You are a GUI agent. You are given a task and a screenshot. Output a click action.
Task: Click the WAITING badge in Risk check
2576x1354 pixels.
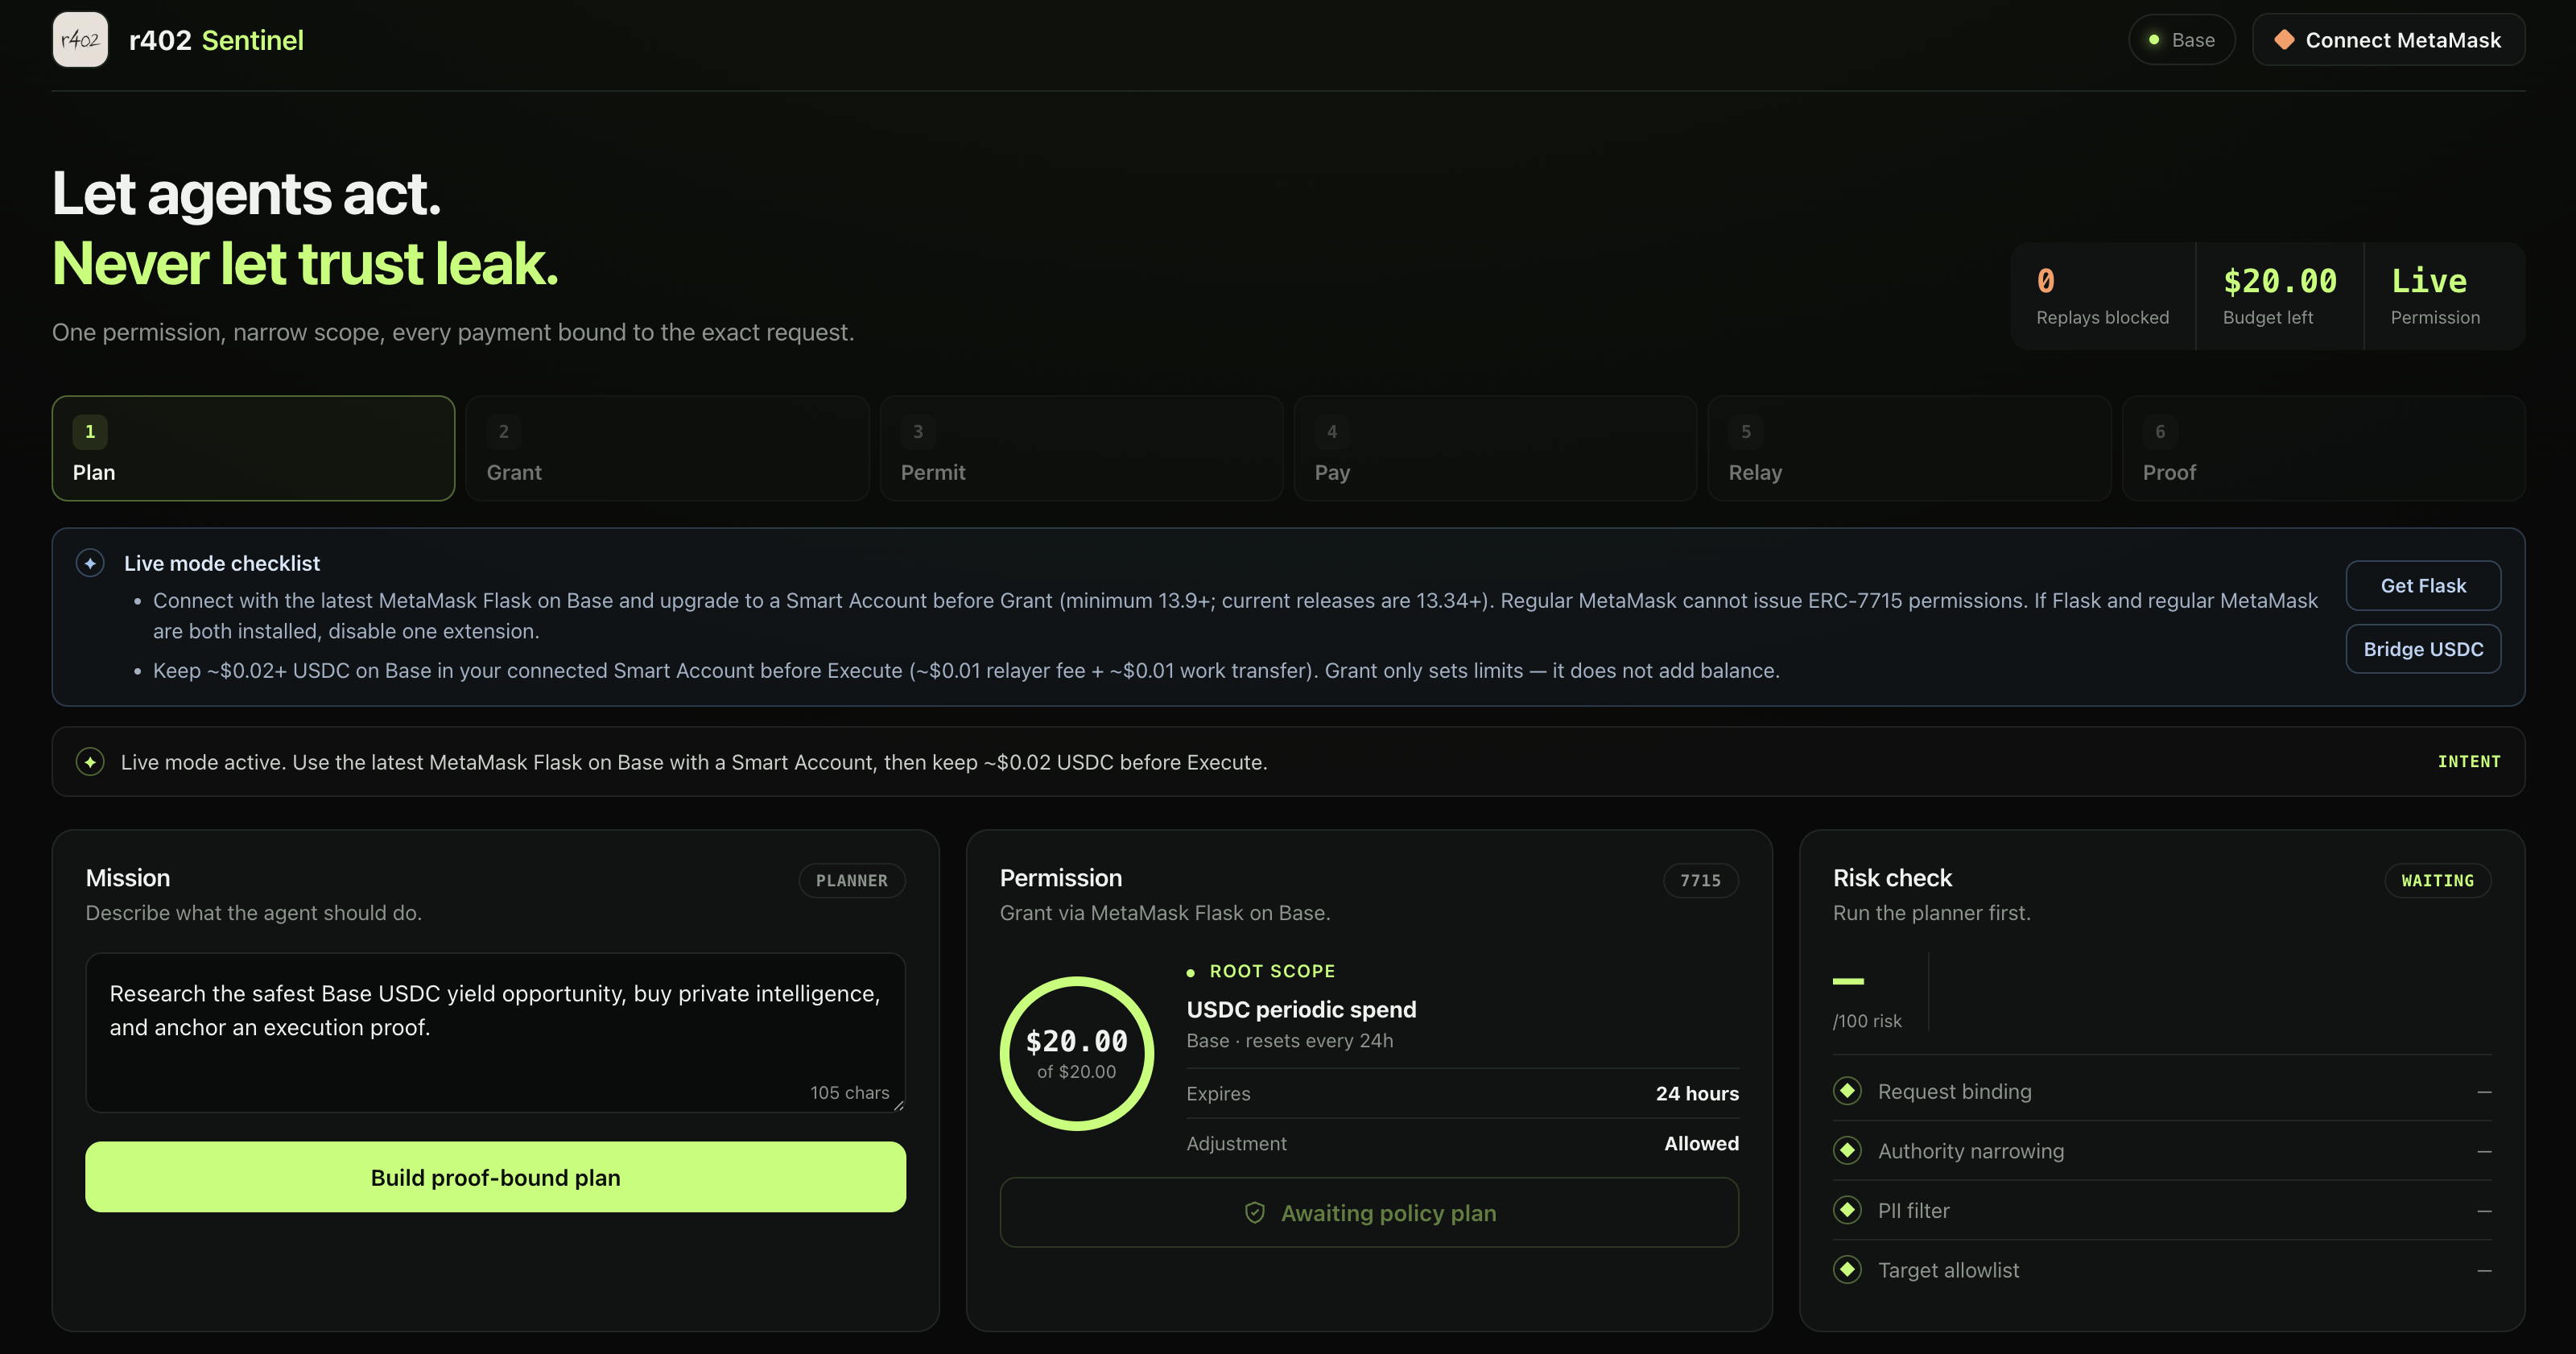pos(2437,880)
